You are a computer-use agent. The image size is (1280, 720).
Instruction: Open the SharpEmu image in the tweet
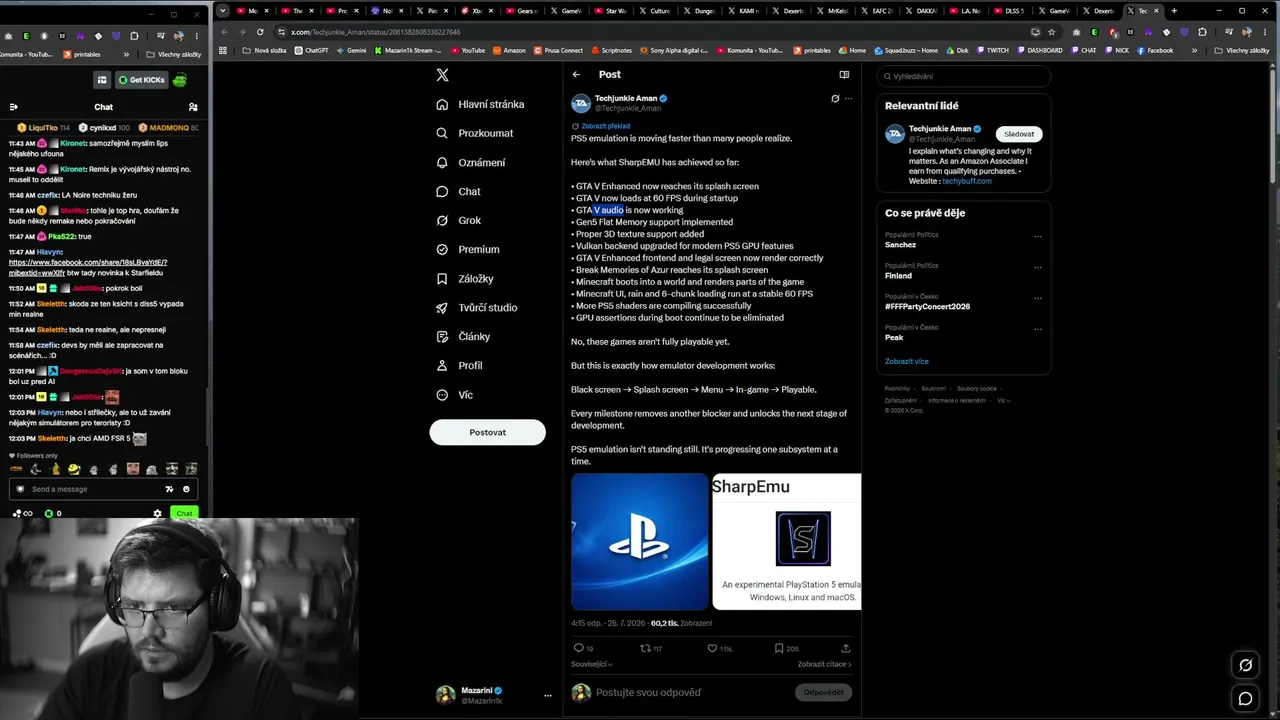(786, 541)
